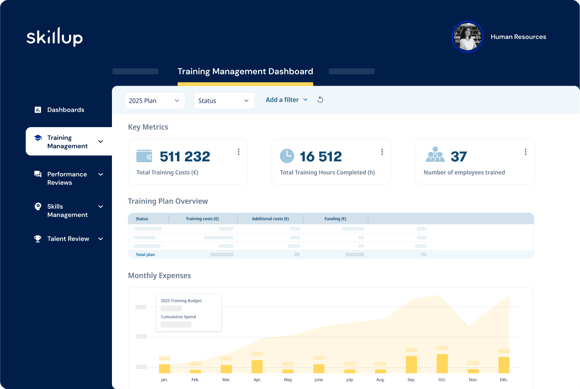
Task: Click the Funding (€) column header
Action: (x=335, y=219)
